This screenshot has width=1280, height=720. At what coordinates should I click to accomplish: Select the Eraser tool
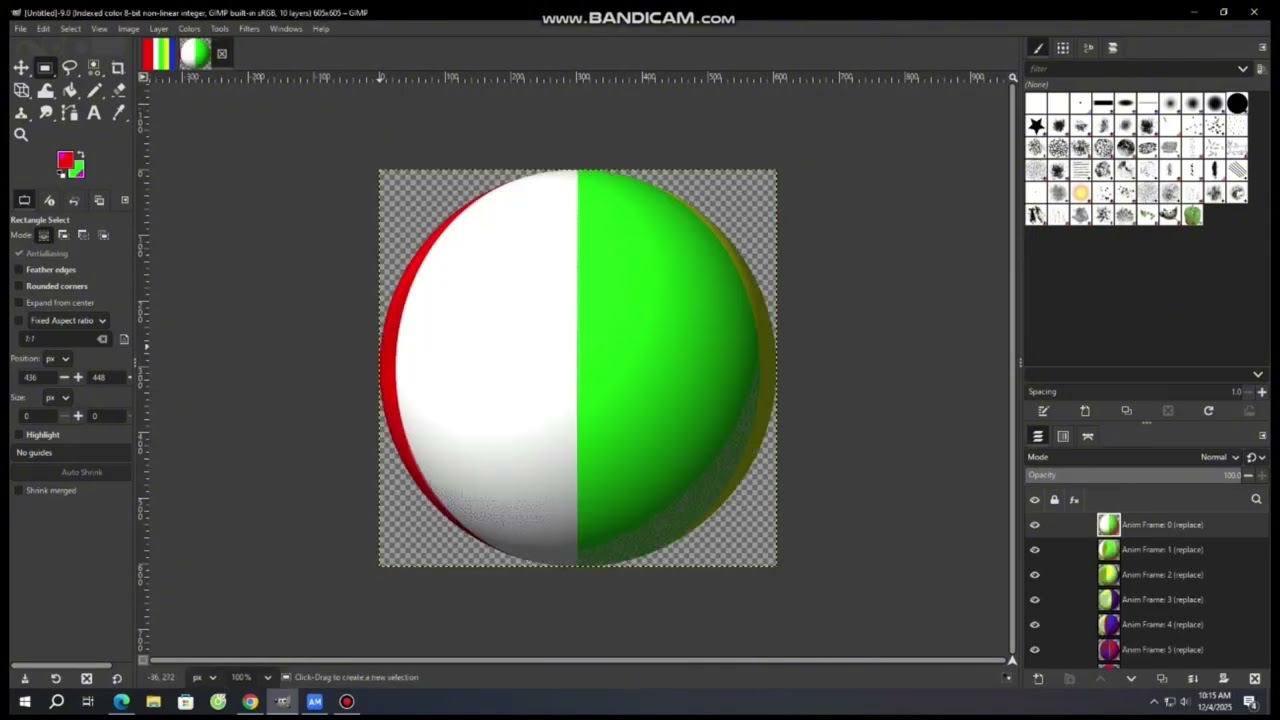[x=118, y=91]
